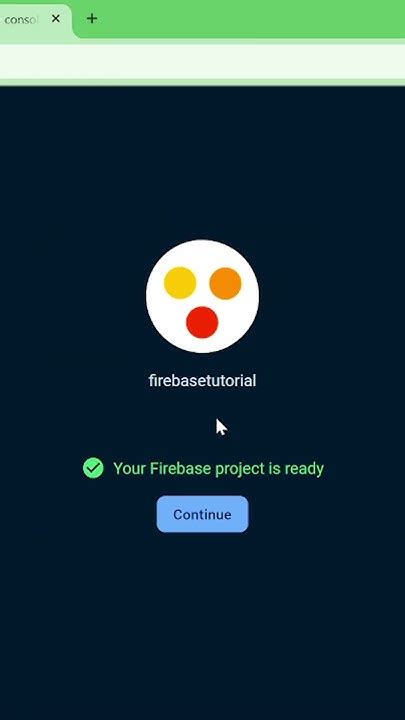This screenshot has height=720, width=405.
Task: Select the white circular project avatar
Action: point(202,296)
